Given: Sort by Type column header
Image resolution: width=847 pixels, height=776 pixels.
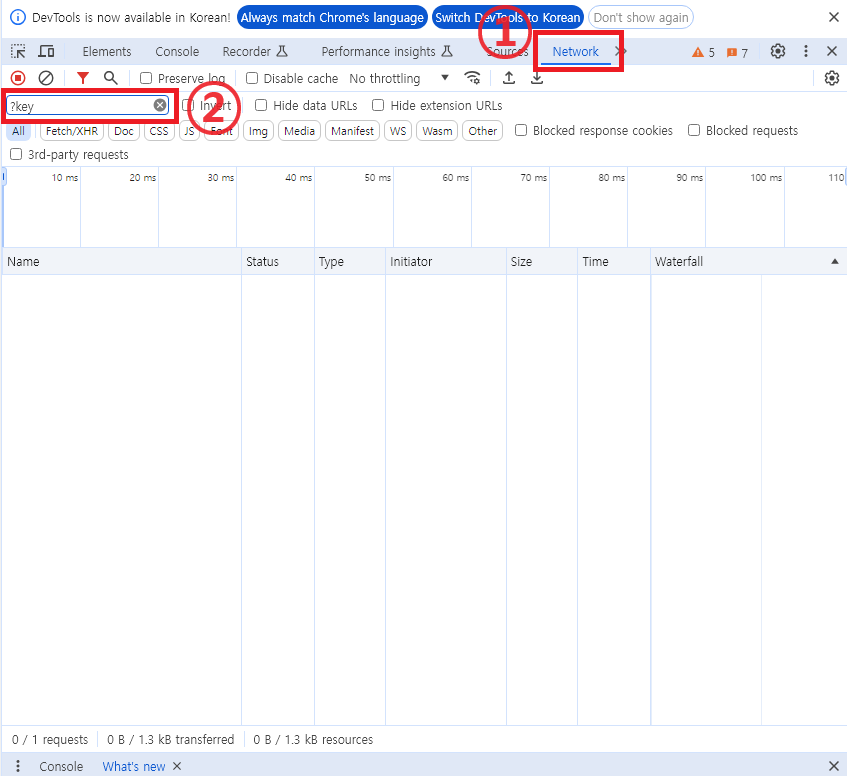Looking at the screenshot, I should [x=349, y=261].
